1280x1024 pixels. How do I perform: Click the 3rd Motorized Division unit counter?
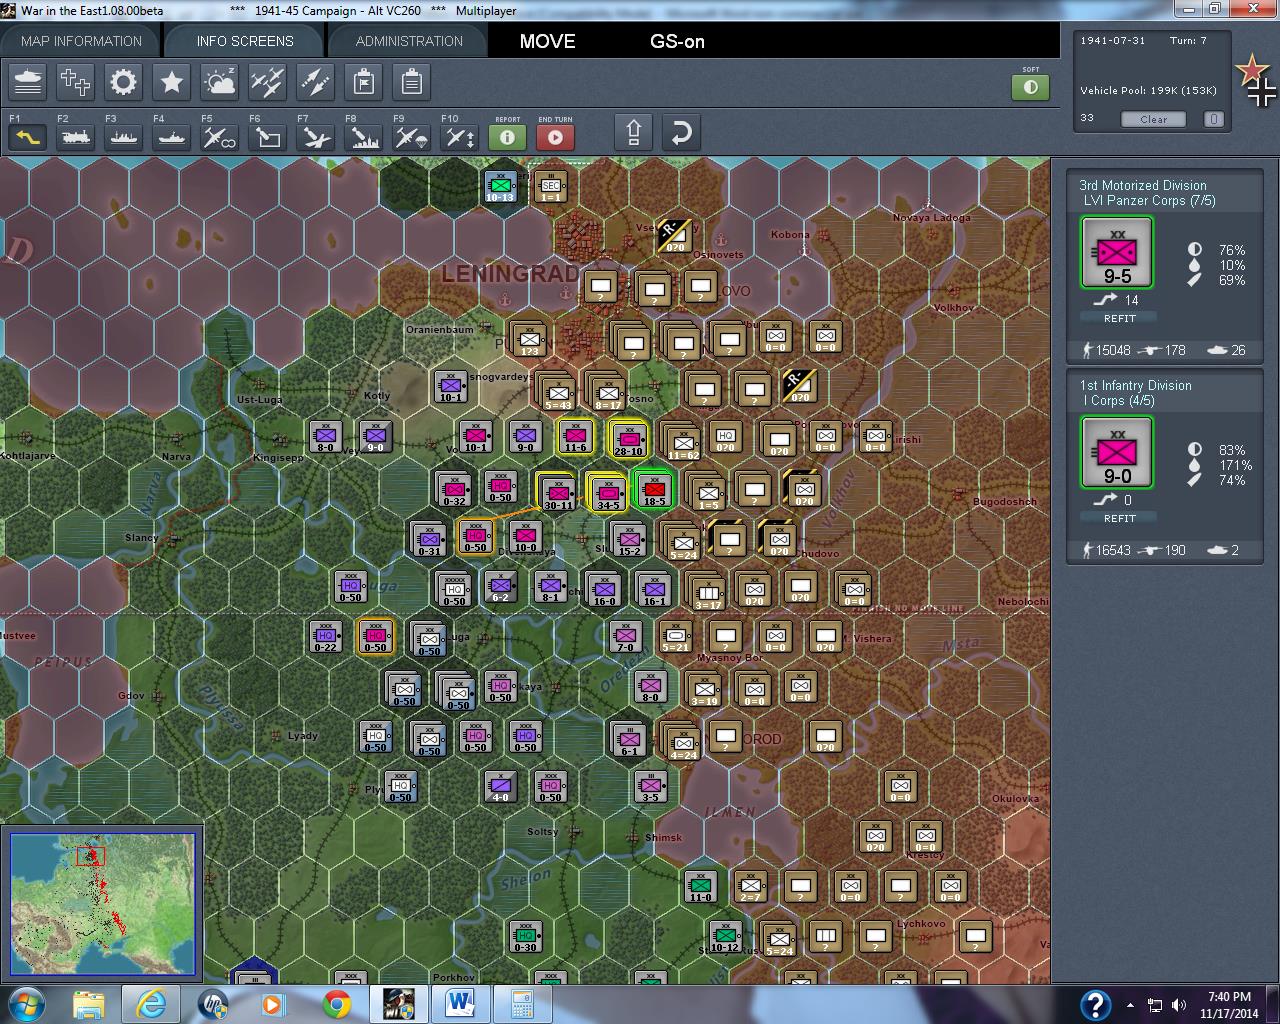coord(1117,253)
